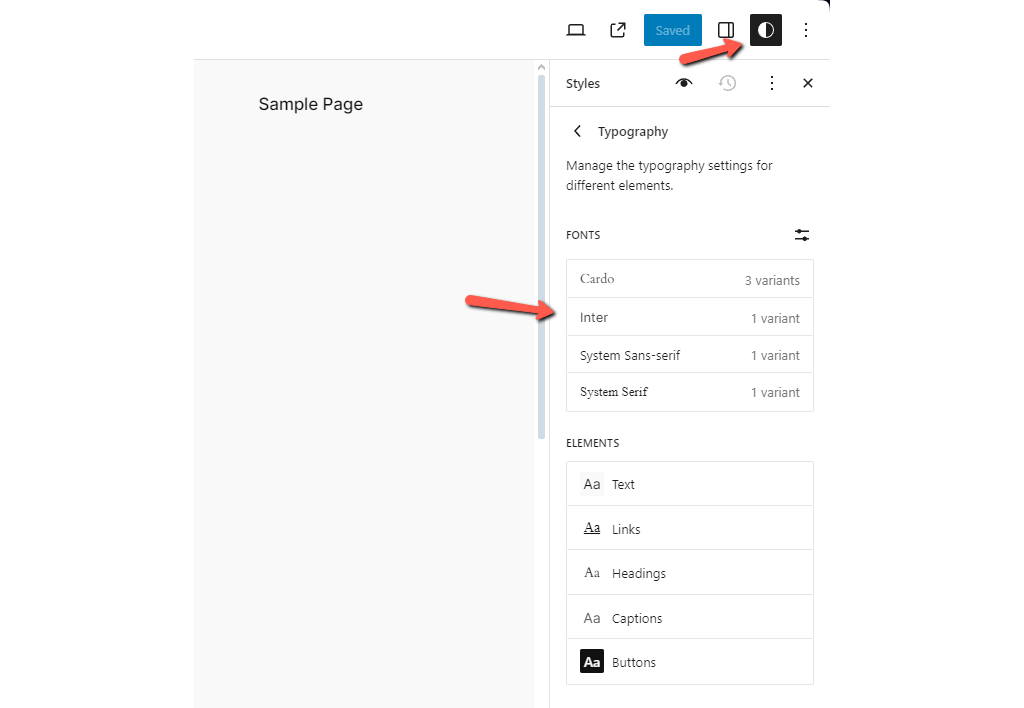Screen dimensions: 1024x708
Task: Toggle the Styles half-circle icon
Action: point(766,30)
